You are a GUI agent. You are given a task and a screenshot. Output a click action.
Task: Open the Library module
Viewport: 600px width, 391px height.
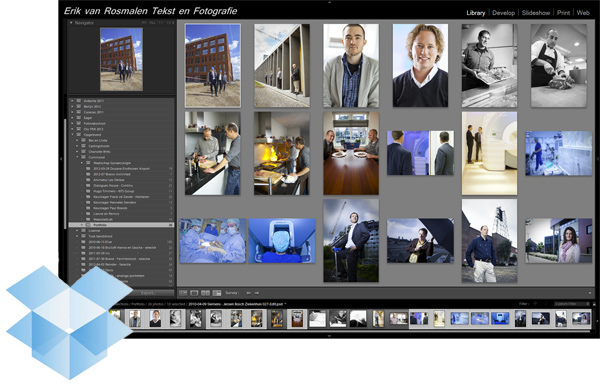pyautogui.click(x=476, y=13)
